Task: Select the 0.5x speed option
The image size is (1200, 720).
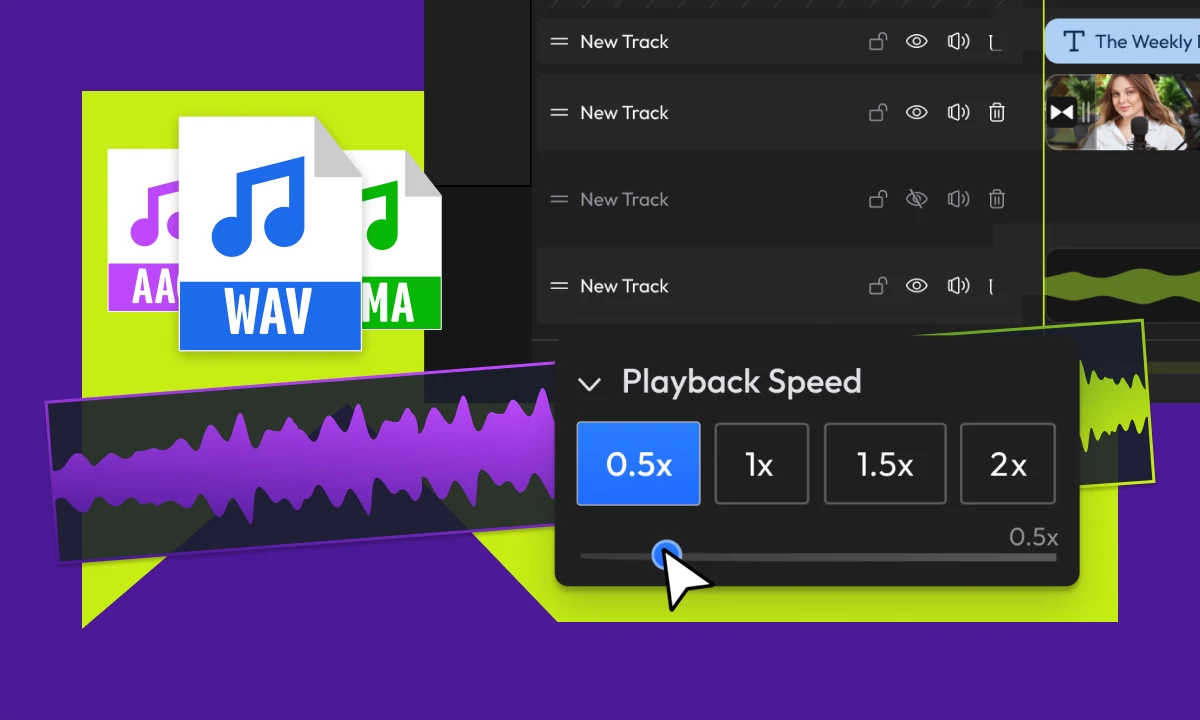Action: tap(638, 464)
